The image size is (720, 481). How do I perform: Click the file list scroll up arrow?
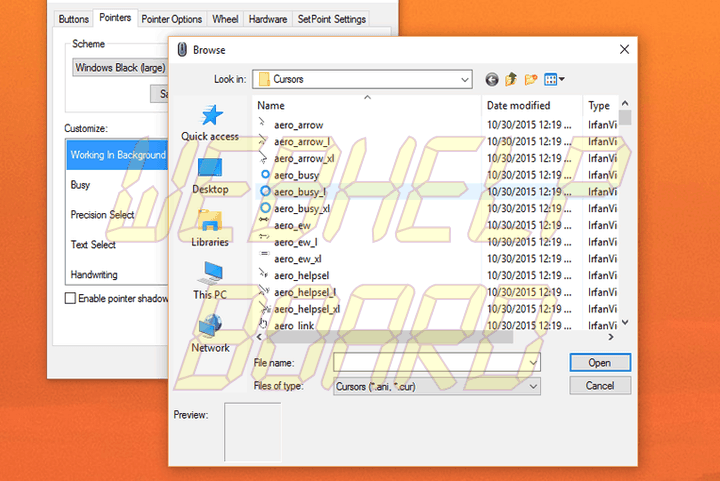point(625,103)
